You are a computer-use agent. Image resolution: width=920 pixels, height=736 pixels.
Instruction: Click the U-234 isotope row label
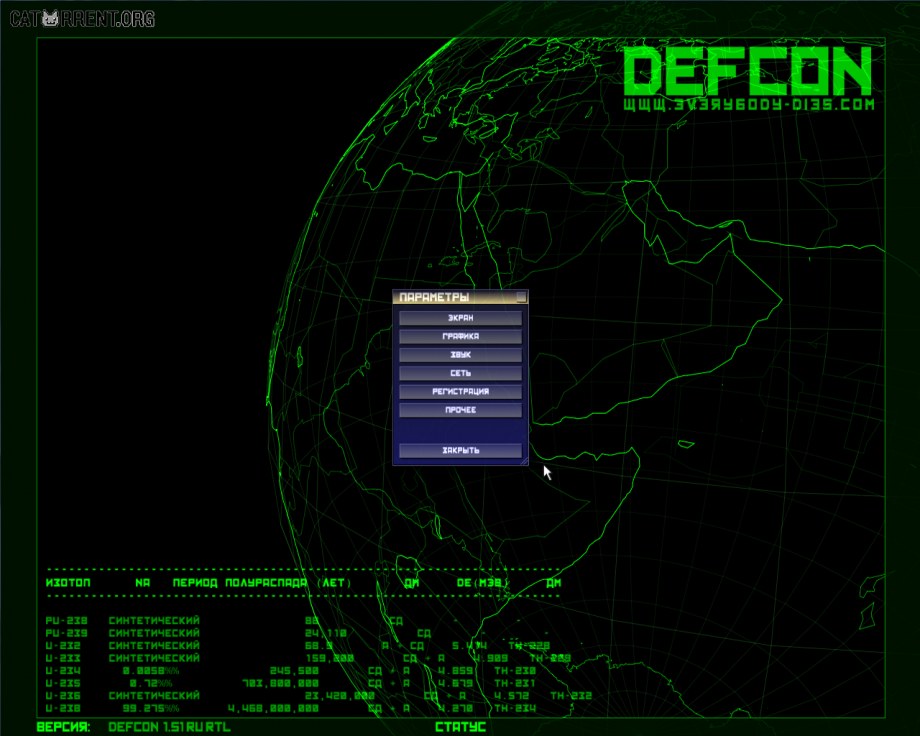coord(63,671)
